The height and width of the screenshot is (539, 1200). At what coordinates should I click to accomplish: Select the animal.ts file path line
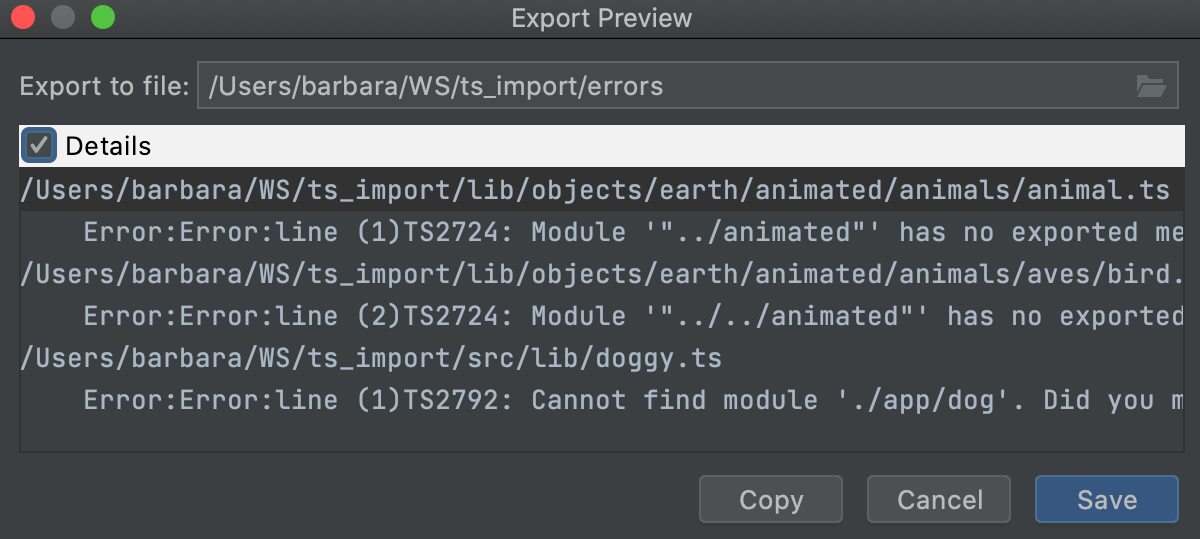pos(594,190)
